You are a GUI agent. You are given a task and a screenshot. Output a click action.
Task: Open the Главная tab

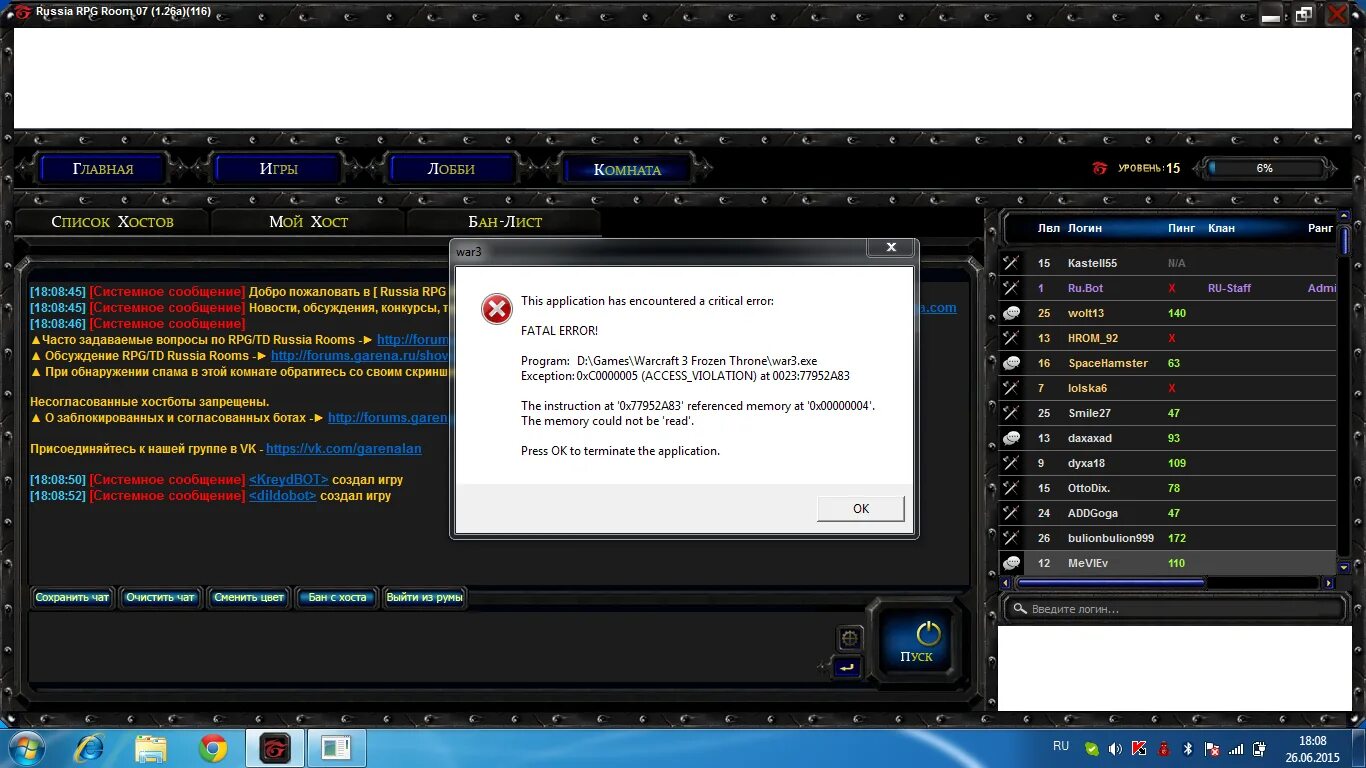103,169
